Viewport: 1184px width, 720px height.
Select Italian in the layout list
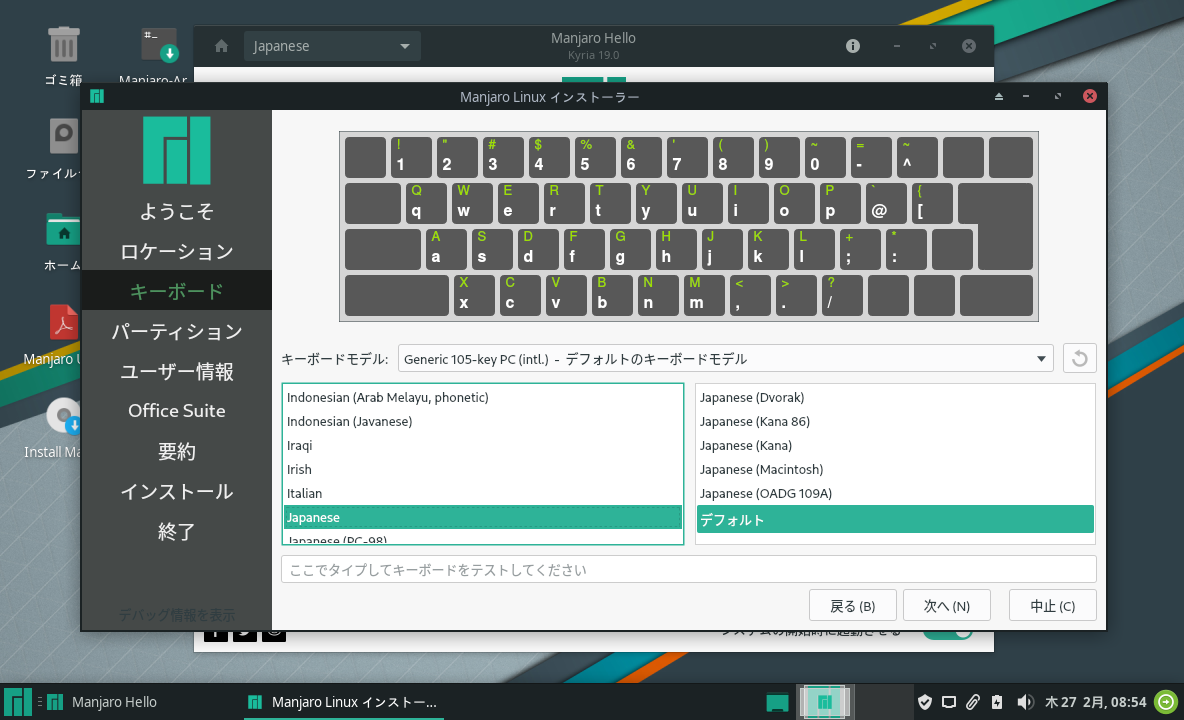[x=483, y=494]
